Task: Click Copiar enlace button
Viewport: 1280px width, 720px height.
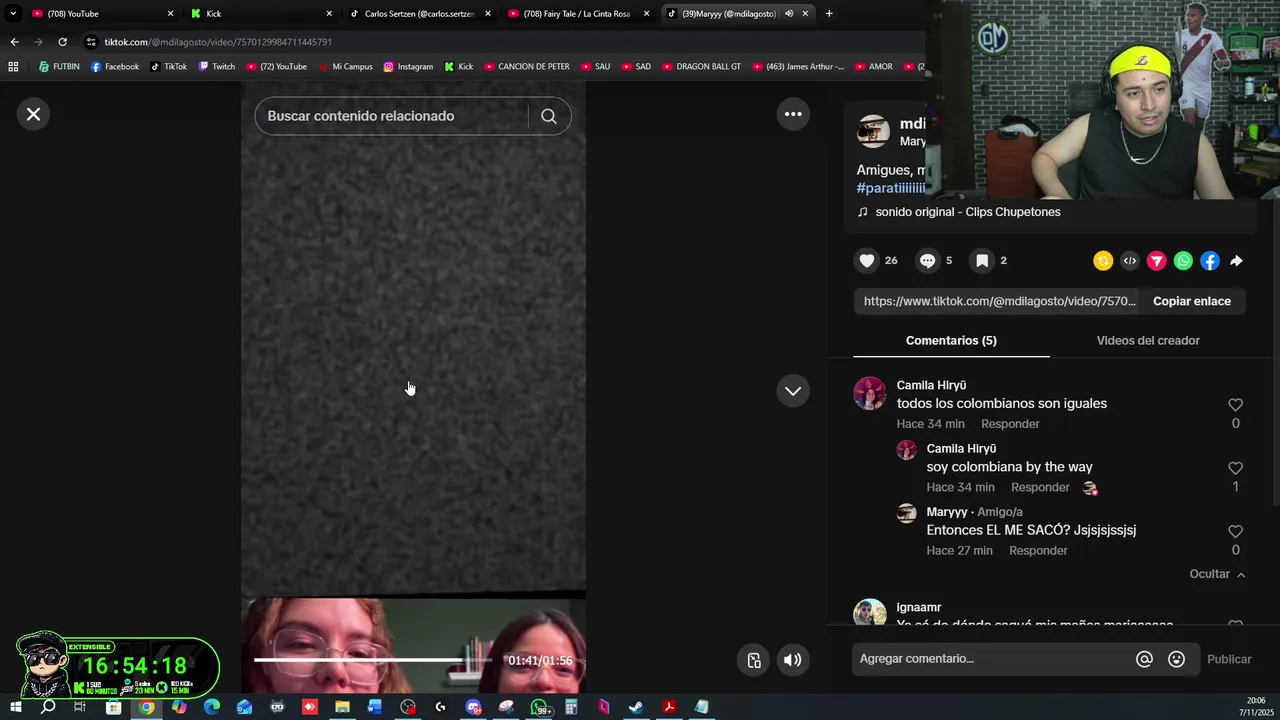Action: tap(1192, 301)
